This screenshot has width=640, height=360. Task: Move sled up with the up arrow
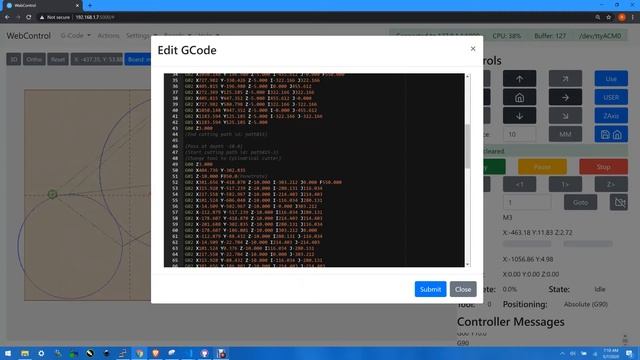pos(519,79)
